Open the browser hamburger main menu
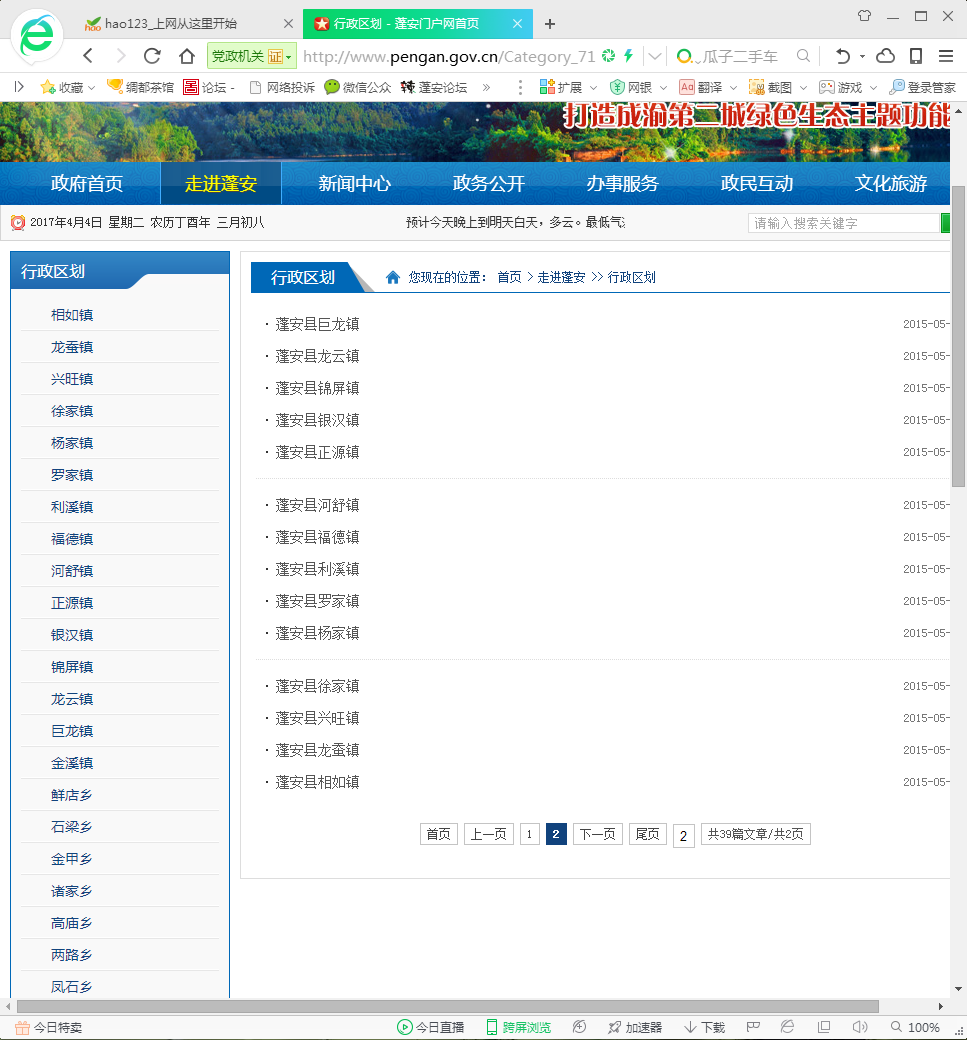 click(945, 56)
